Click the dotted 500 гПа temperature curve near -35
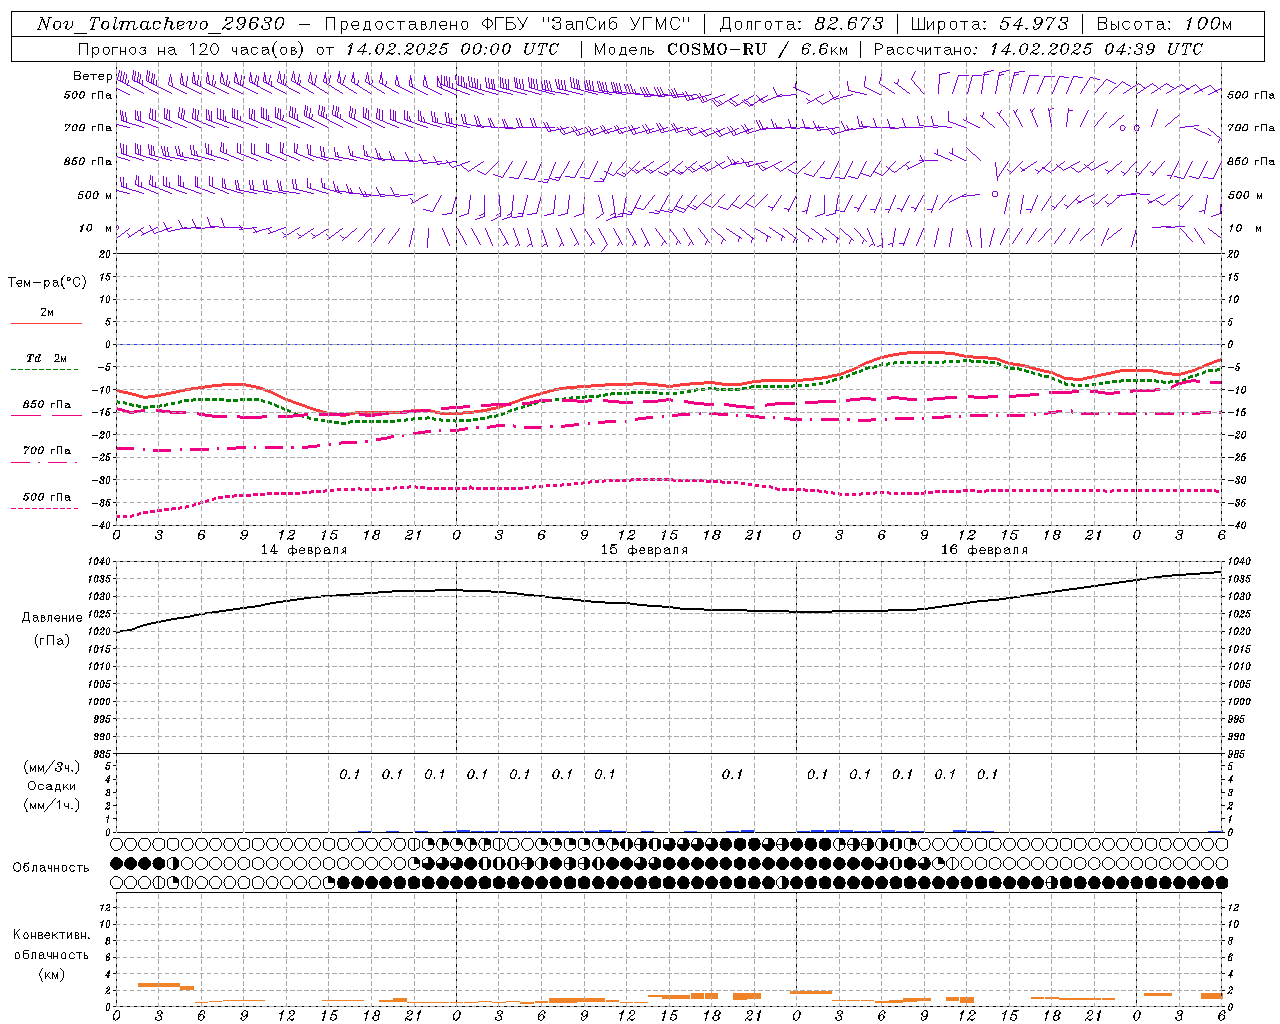 (x=668, y=480)
